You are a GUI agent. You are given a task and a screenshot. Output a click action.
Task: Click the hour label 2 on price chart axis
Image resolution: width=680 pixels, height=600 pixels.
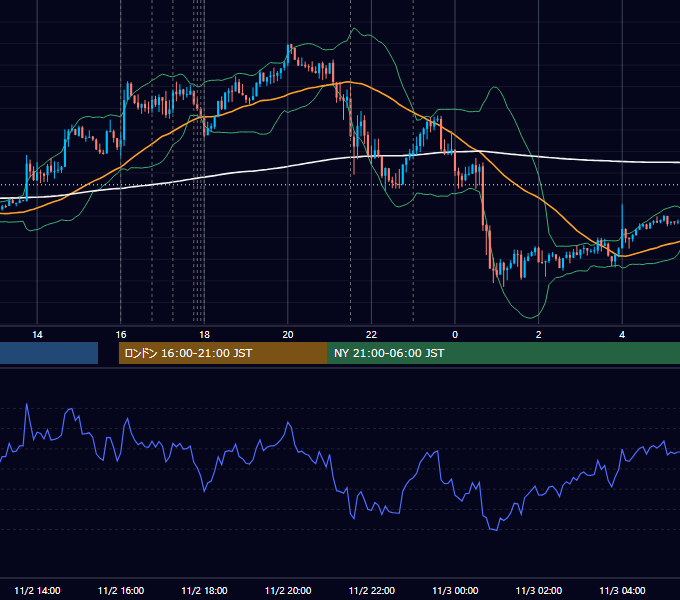(x=539, y=335)
